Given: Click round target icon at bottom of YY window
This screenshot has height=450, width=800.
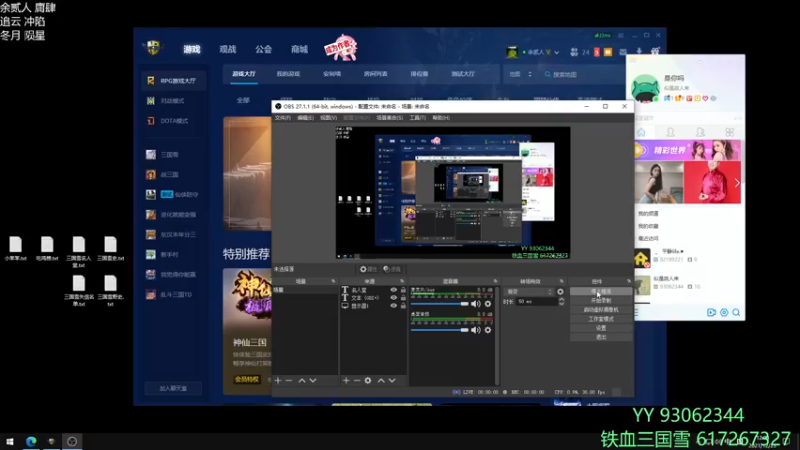Looking at the screenshot, I should [724, 312].
